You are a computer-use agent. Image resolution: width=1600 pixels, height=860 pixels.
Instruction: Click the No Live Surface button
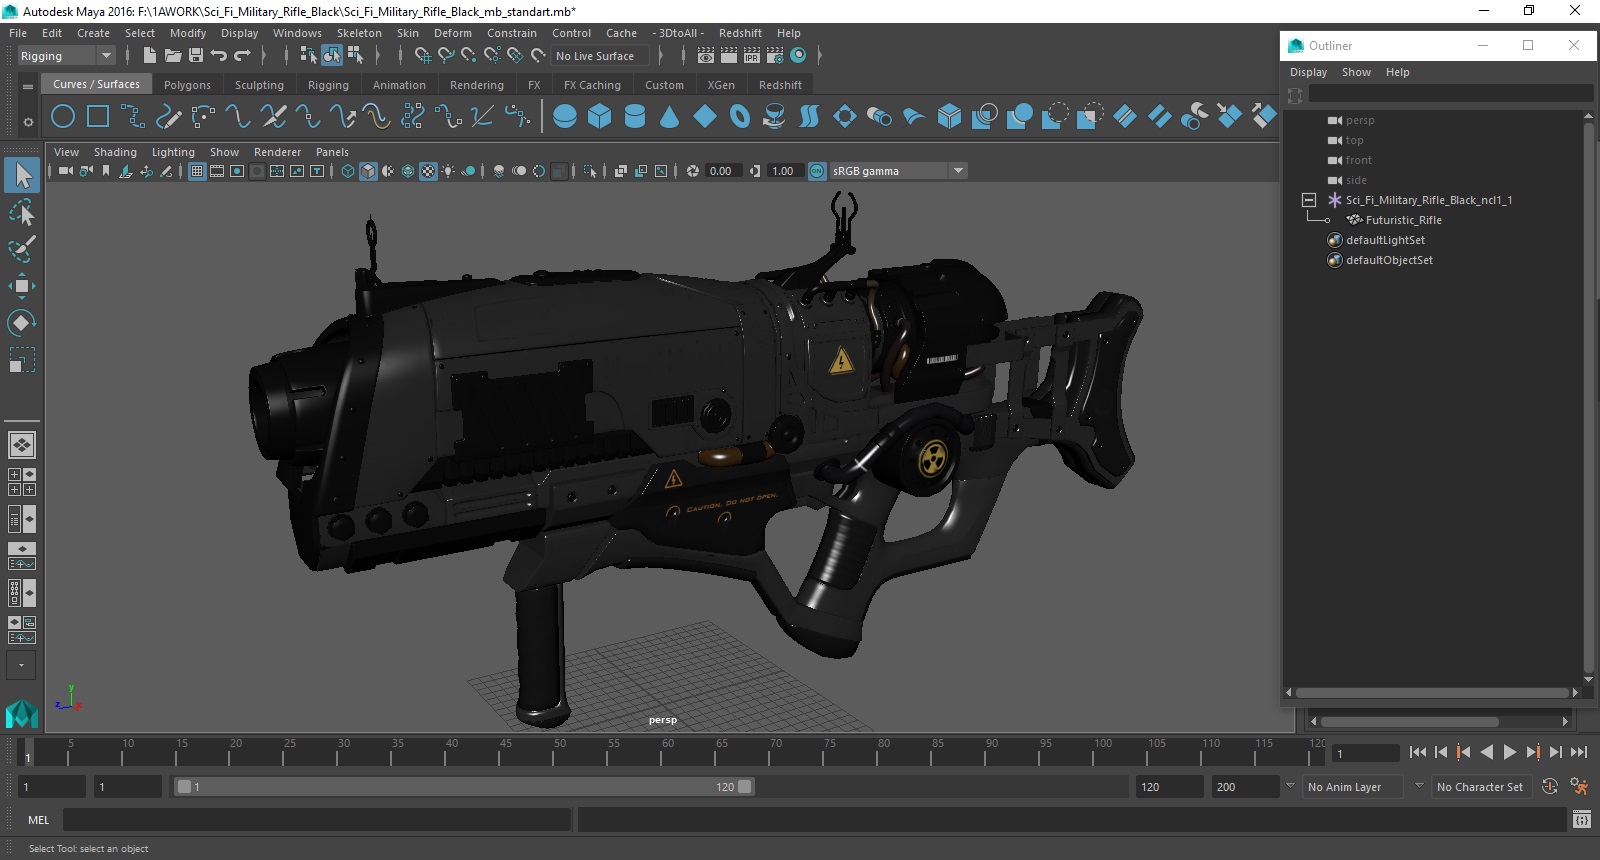coord(595,56)
